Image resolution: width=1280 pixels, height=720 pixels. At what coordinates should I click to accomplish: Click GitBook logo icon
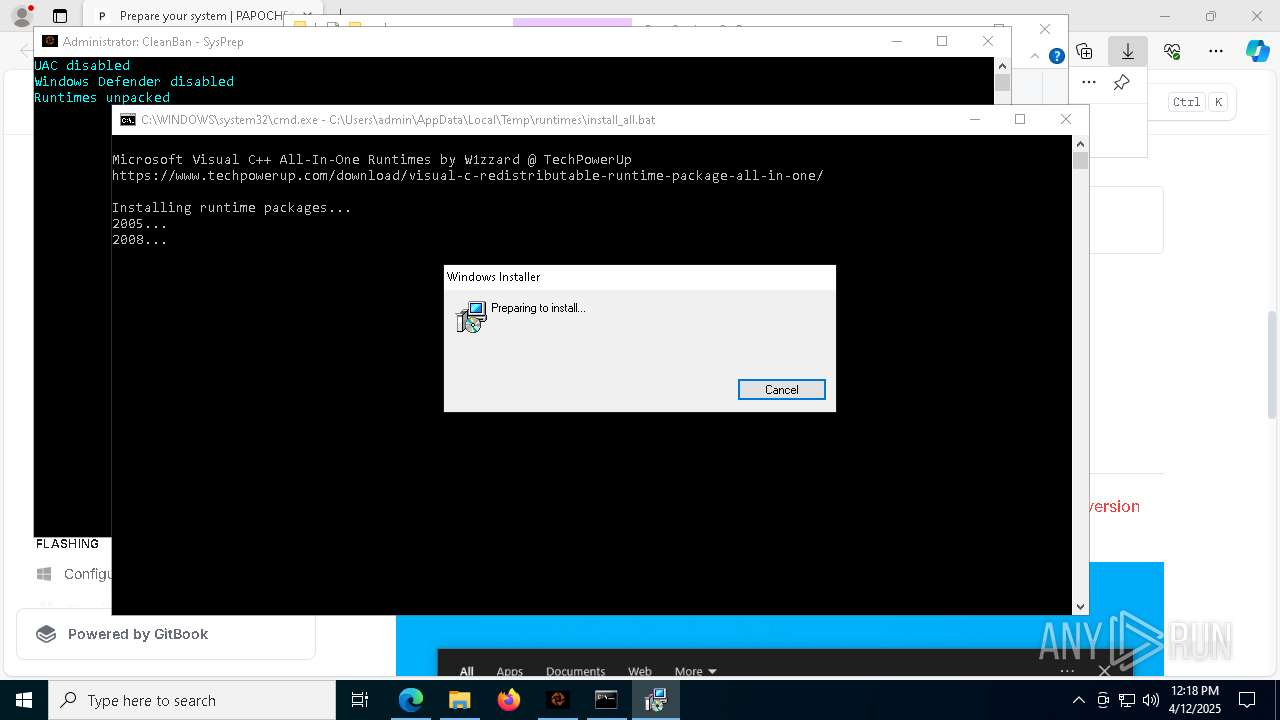pos(46,634)
